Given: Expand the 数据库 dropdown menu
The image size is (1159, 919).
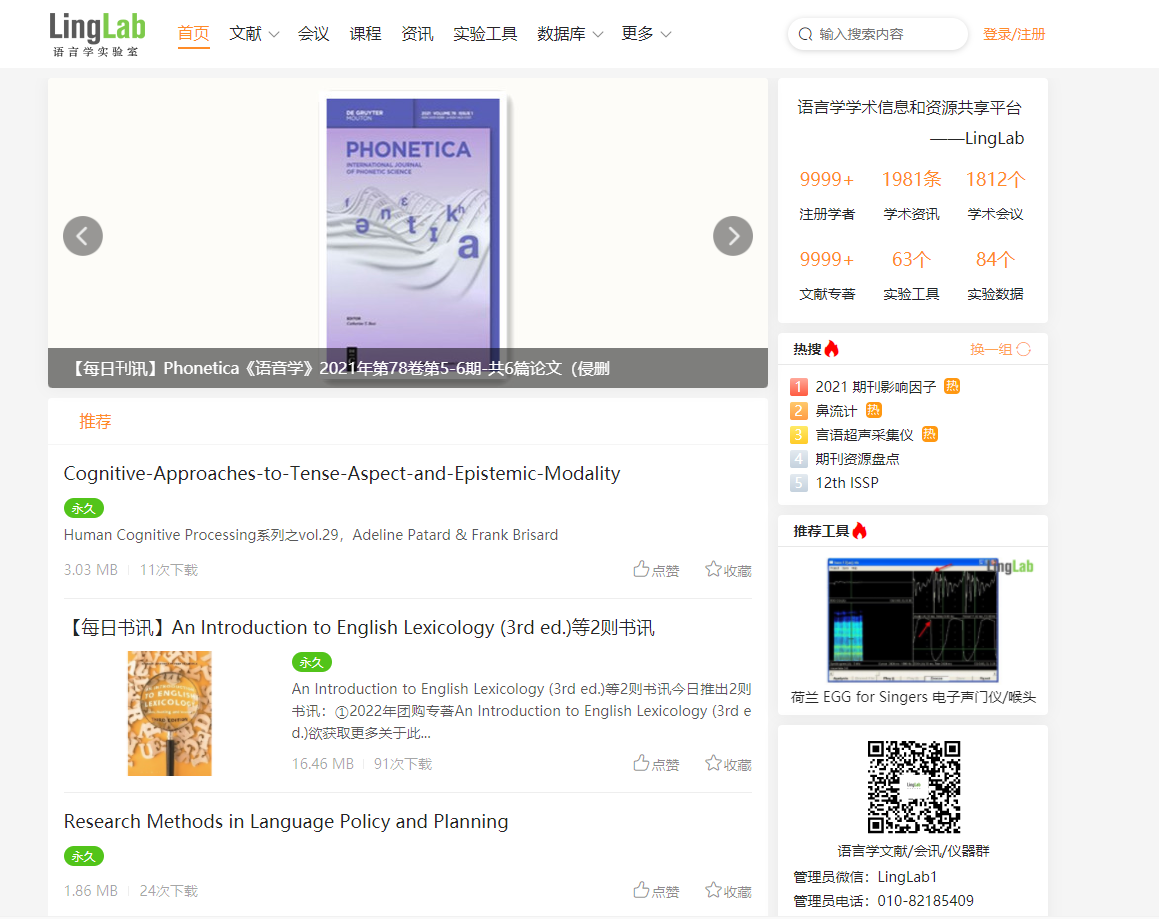Looking at the screenshot, I should 570,34.
